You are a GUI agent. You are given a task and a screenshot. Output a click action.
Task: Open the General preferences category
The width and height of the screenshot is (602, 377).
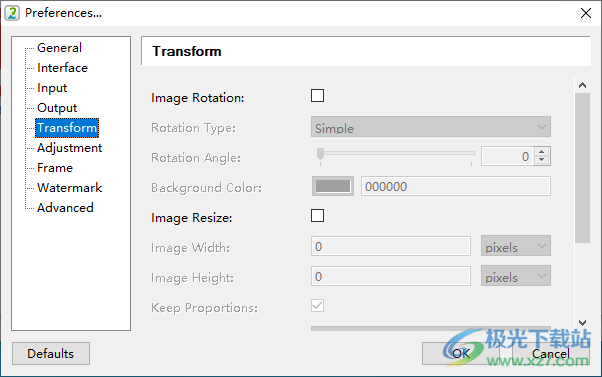coord(59,48)
